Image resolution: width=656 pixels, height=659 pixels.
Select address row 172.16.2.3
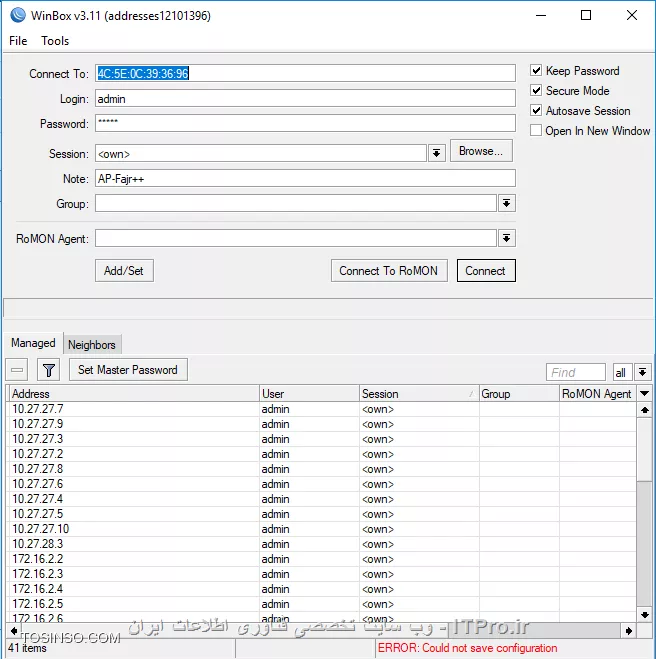(322, 574)
